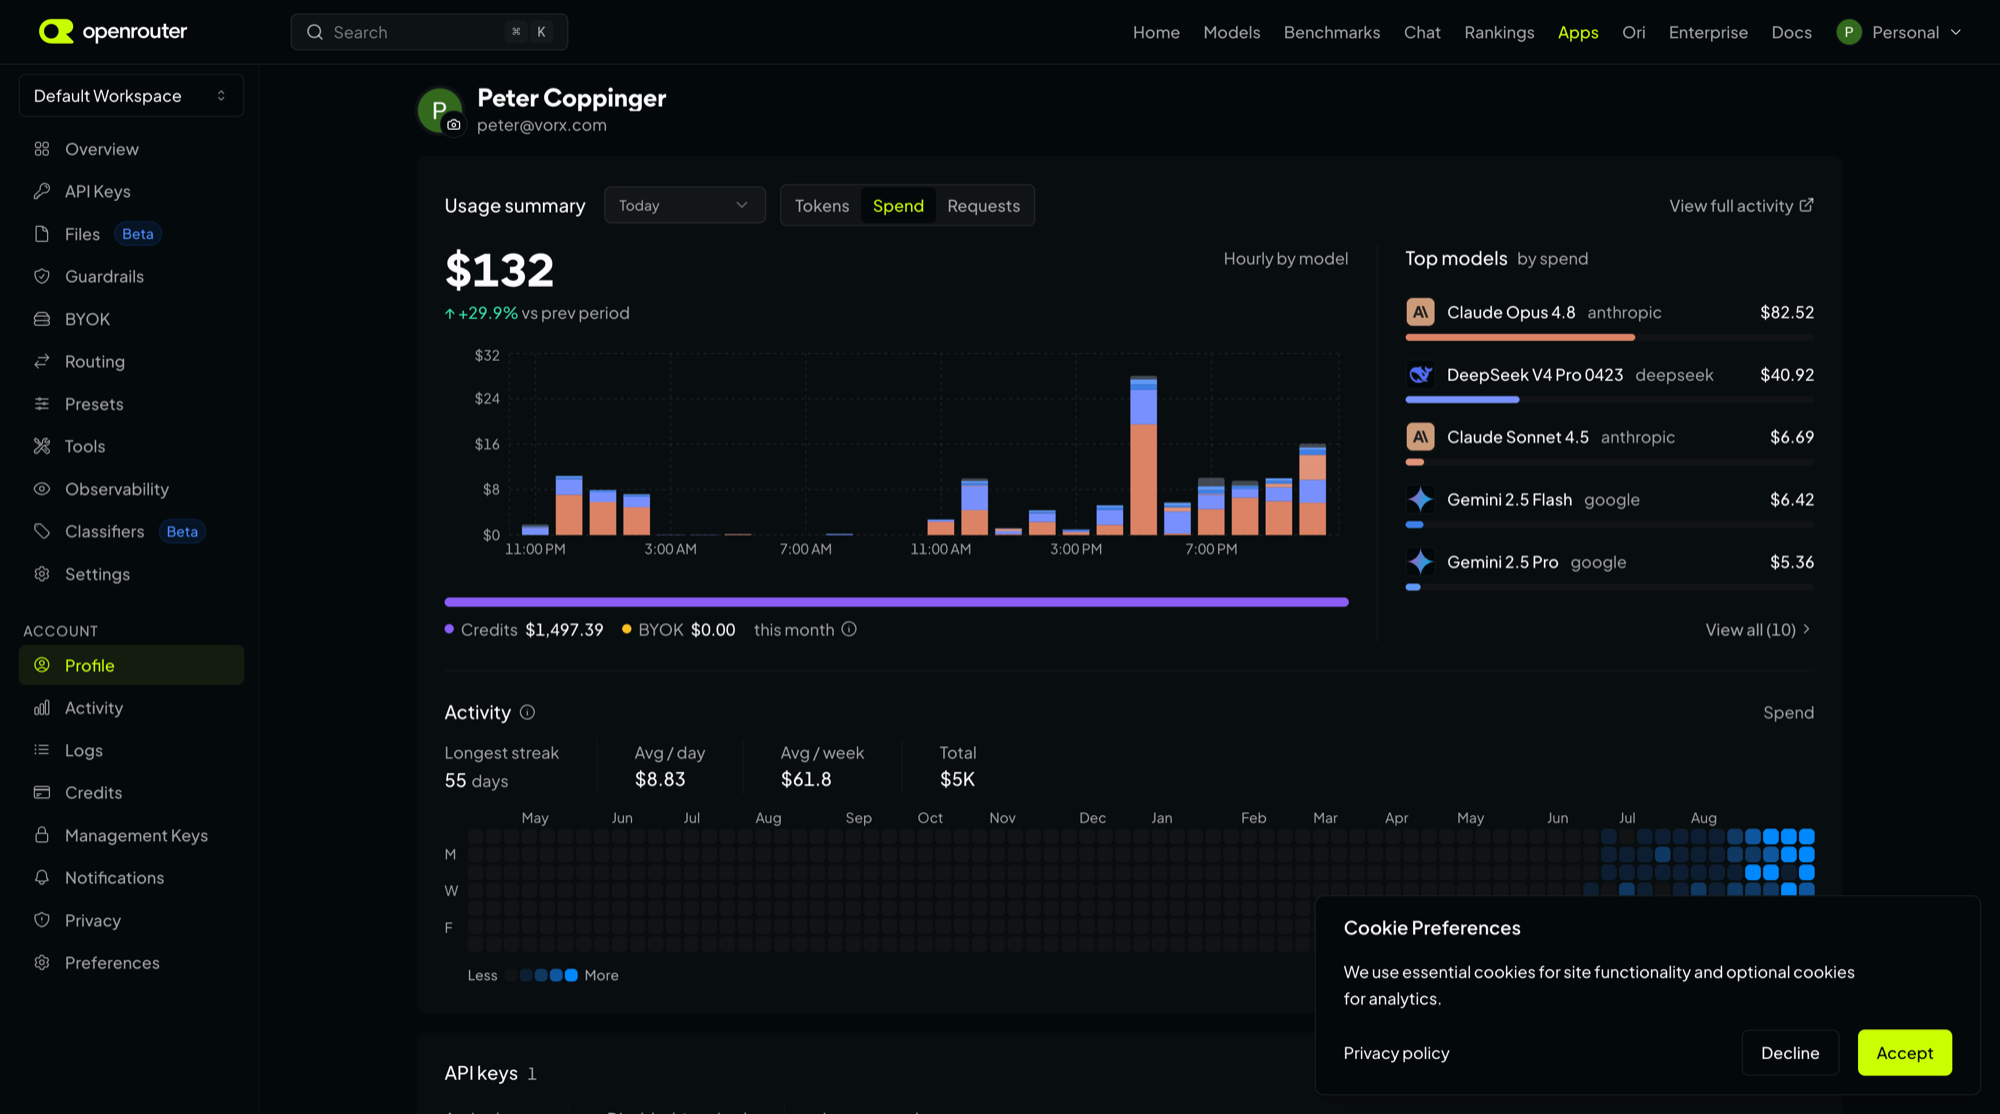
Task: Click the Observability eye icon
Action: click(42, 489)
